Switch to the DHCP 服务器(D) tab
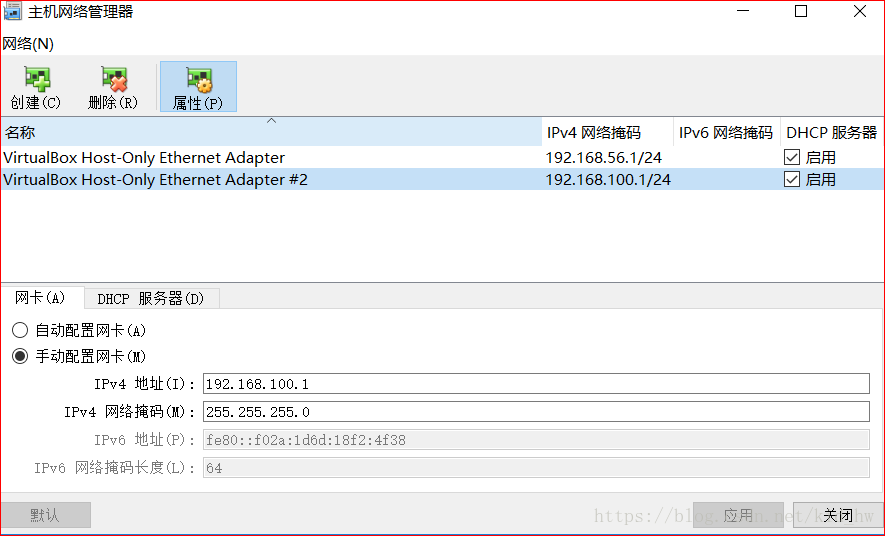The width and height of the screenshot is (885, 536). 151,298
